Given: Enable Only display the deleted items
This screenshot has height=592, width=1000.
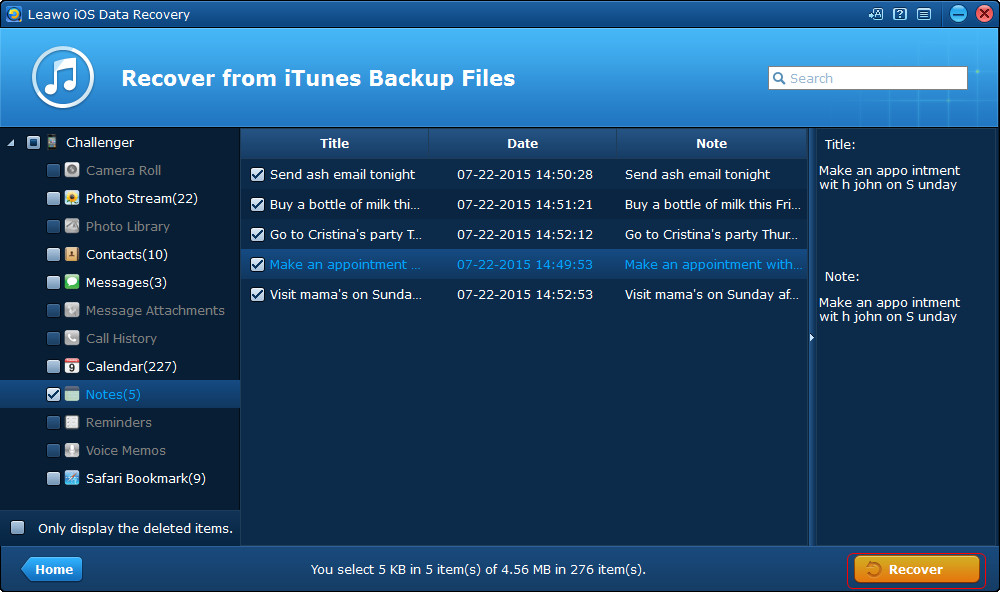Looking at the screenshot, I should (x=17, y=528).
